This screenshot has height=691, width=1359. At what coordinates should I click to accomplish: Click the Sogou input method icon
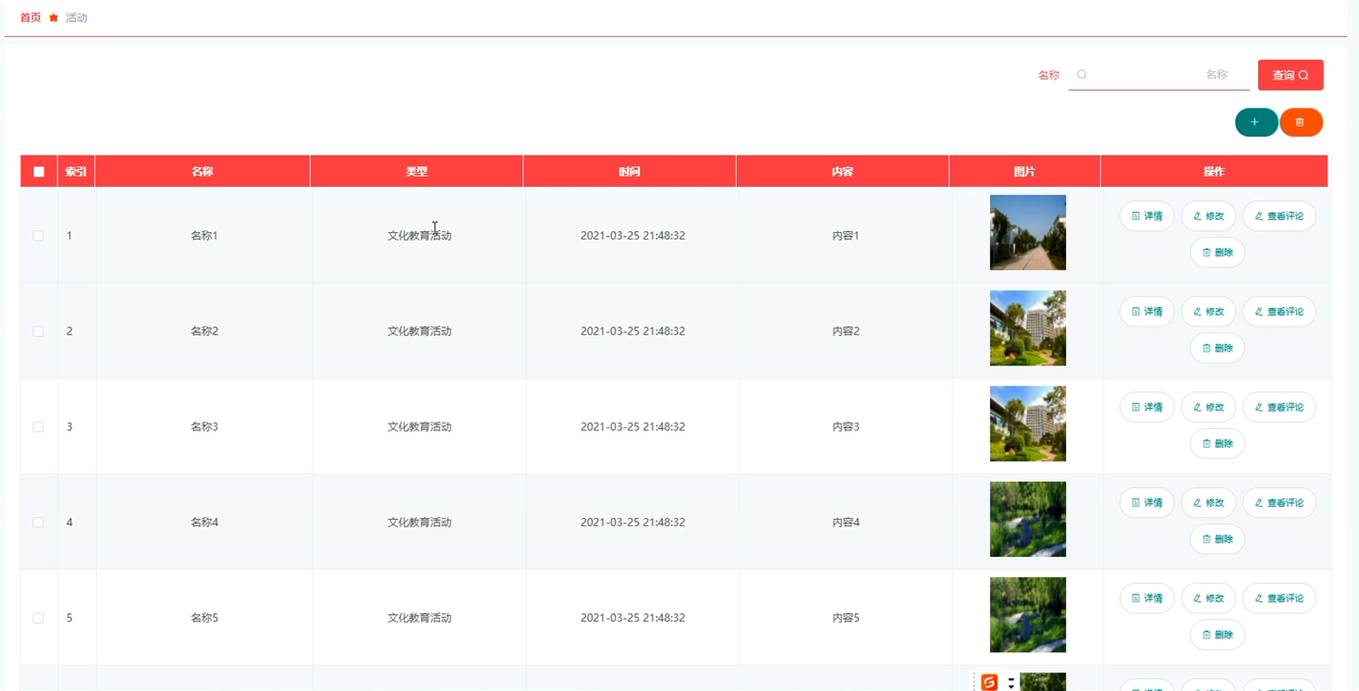point(989,682)
